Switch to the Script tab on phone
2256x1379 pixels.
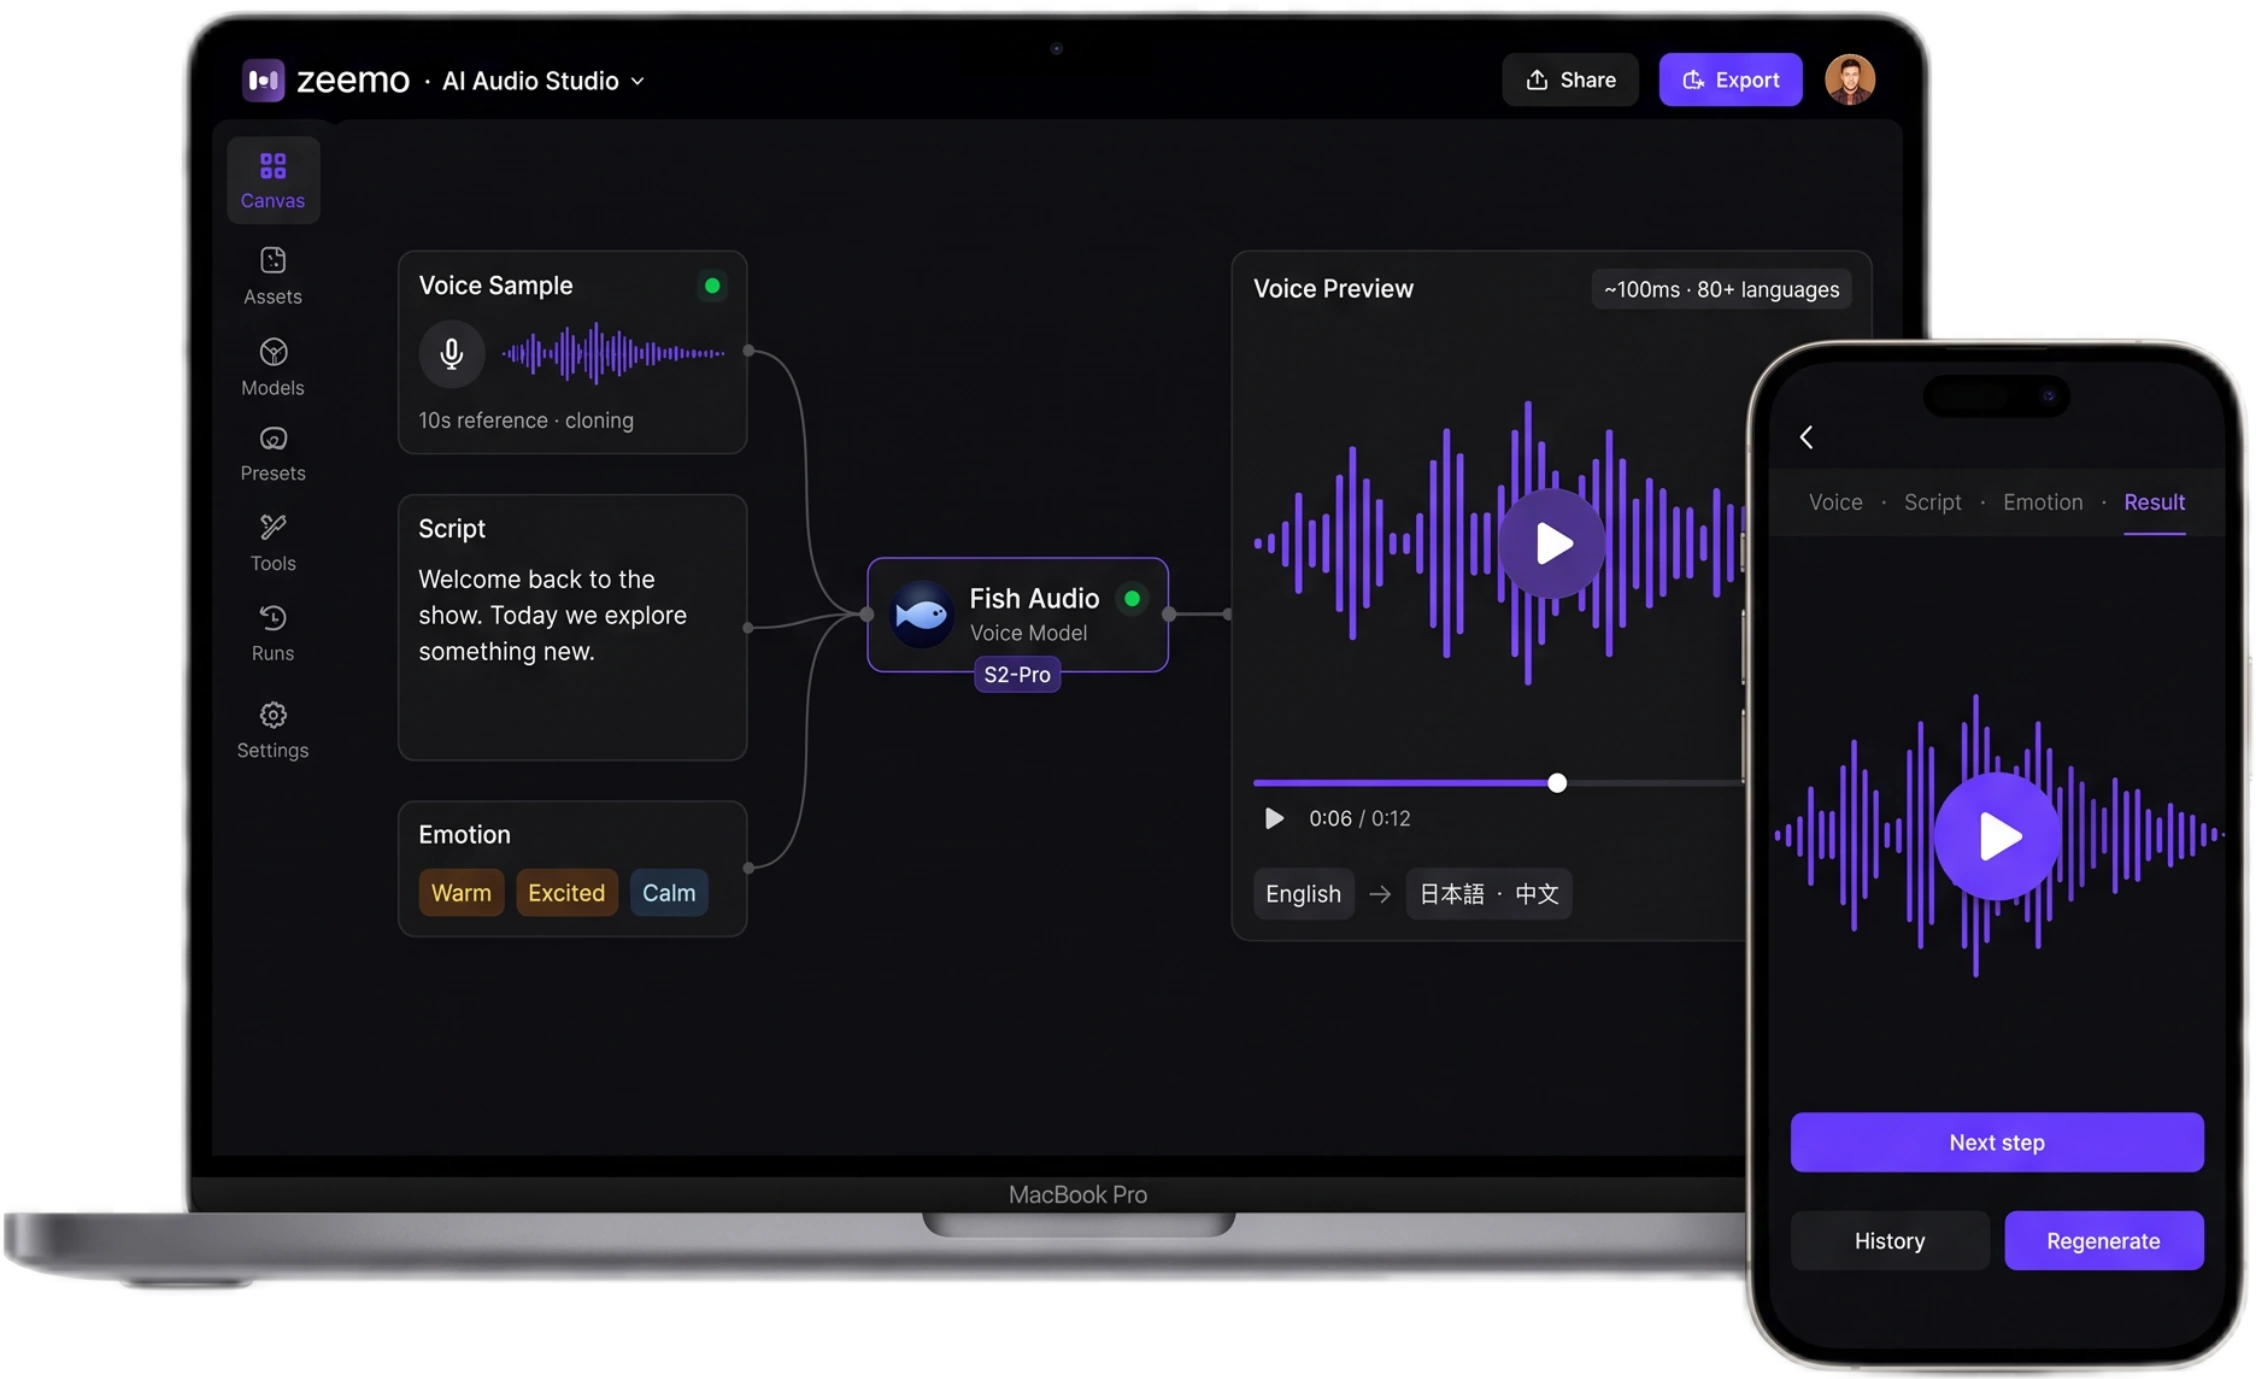coord(1932,502)
